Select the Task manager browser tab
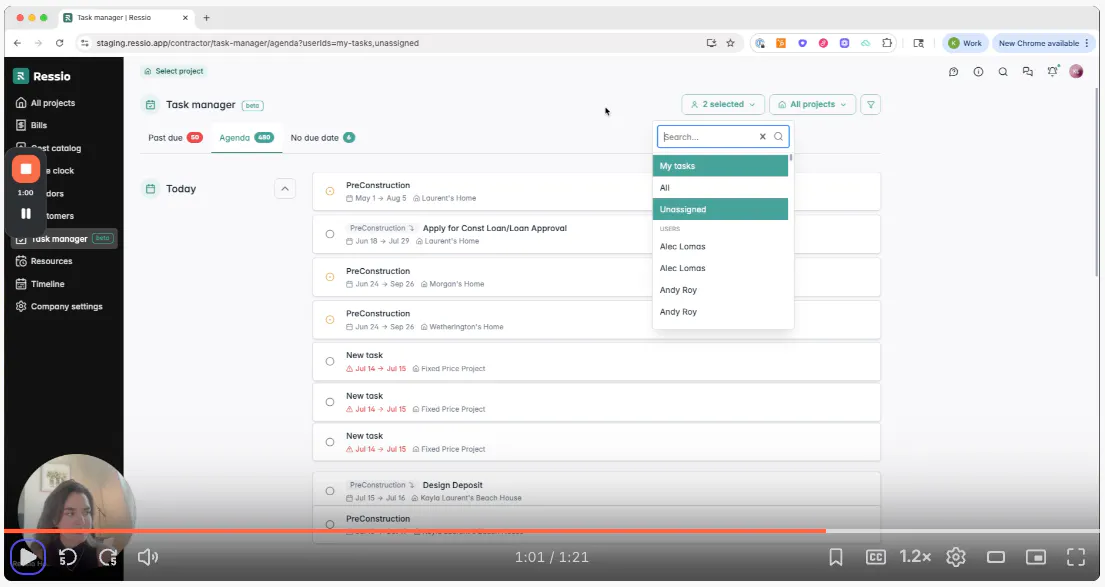Image resolution: width=1105 pixels, height=587 pixels. click(125, 18)
